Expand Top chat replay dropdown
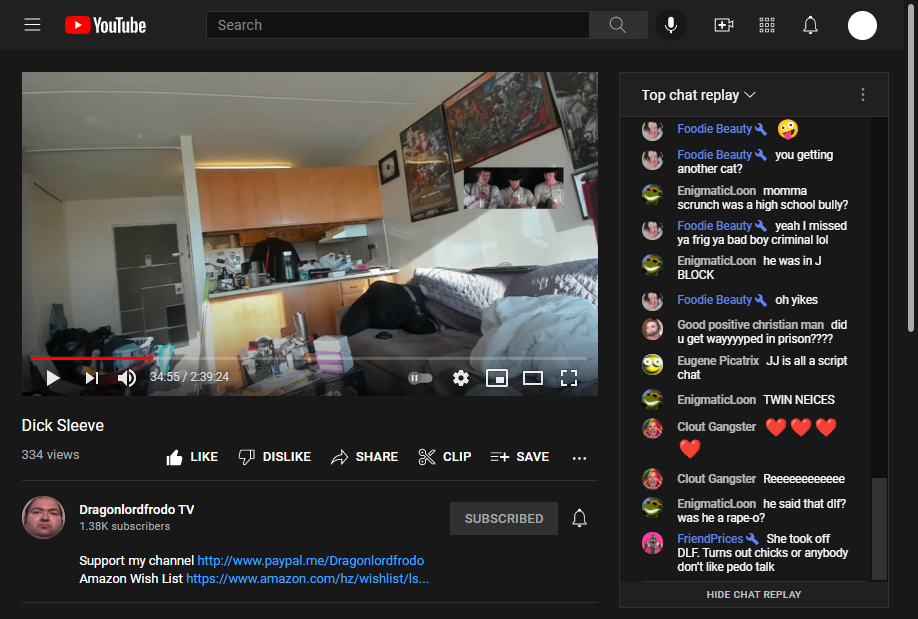This screenshot has height=619, width=918. pyautogui.click(x=698, y=95)
